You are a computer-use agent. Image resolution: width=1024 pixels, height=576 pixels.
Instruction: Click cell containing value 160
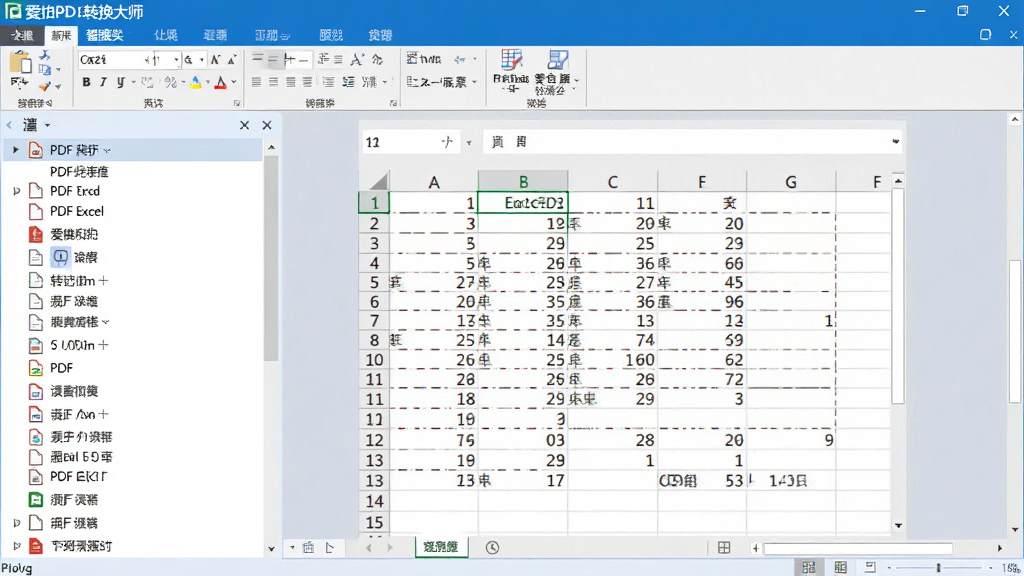coord(613,360)
